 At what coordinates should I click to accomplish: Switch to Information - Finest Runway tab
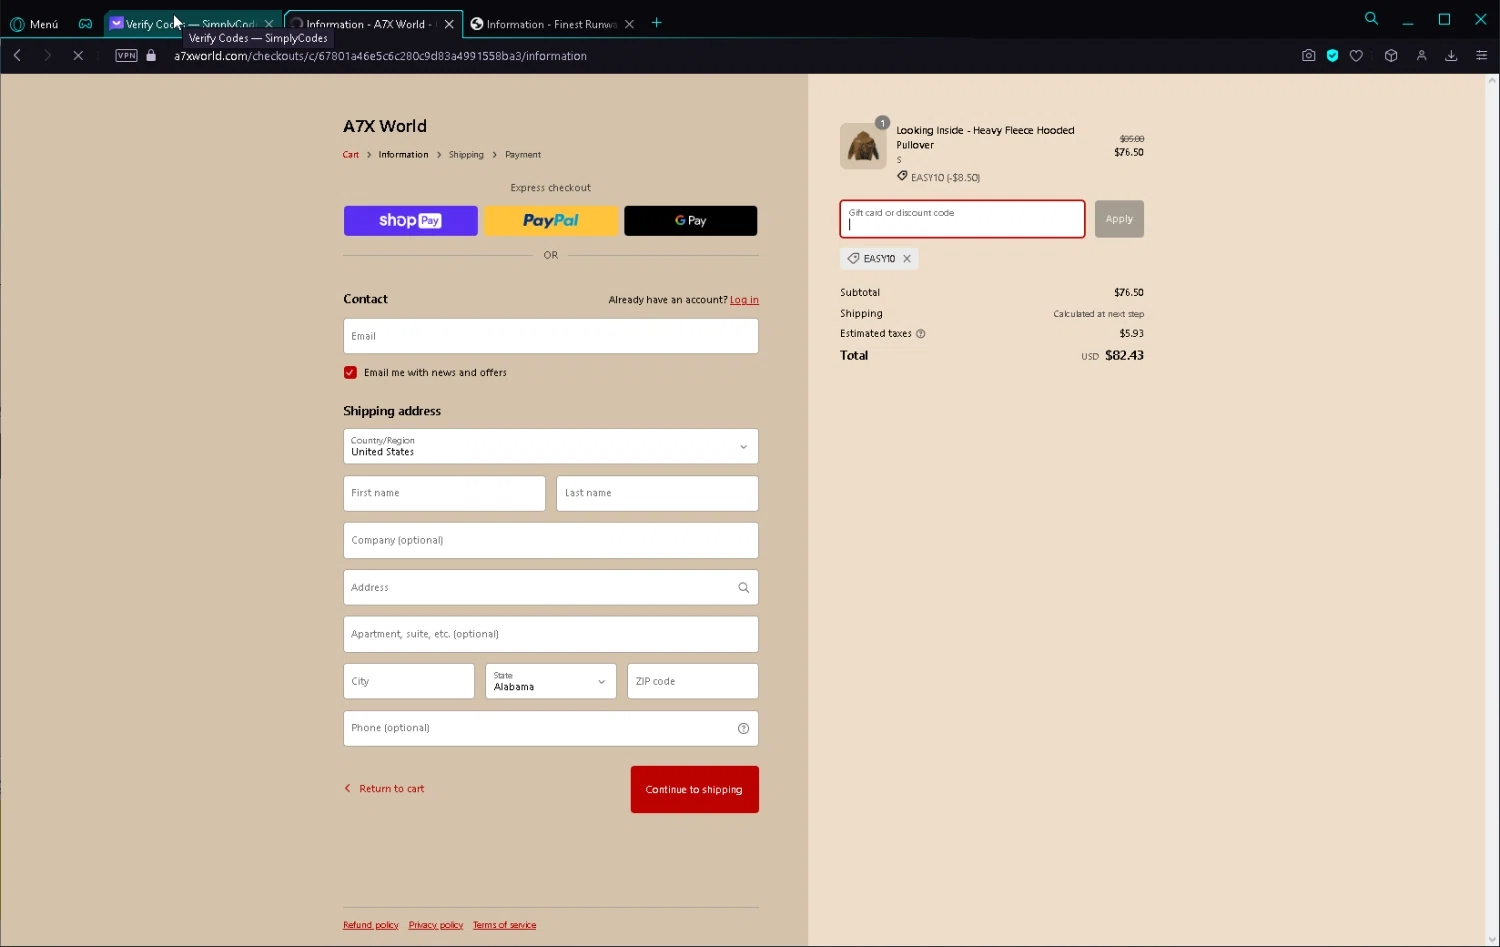point(550,24)
